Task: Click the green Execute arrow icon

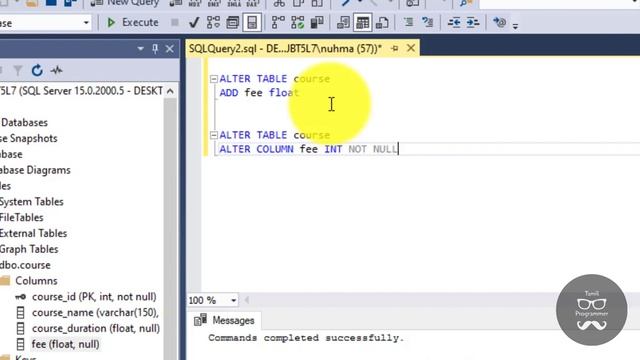Action: click(x=111, y=22)
